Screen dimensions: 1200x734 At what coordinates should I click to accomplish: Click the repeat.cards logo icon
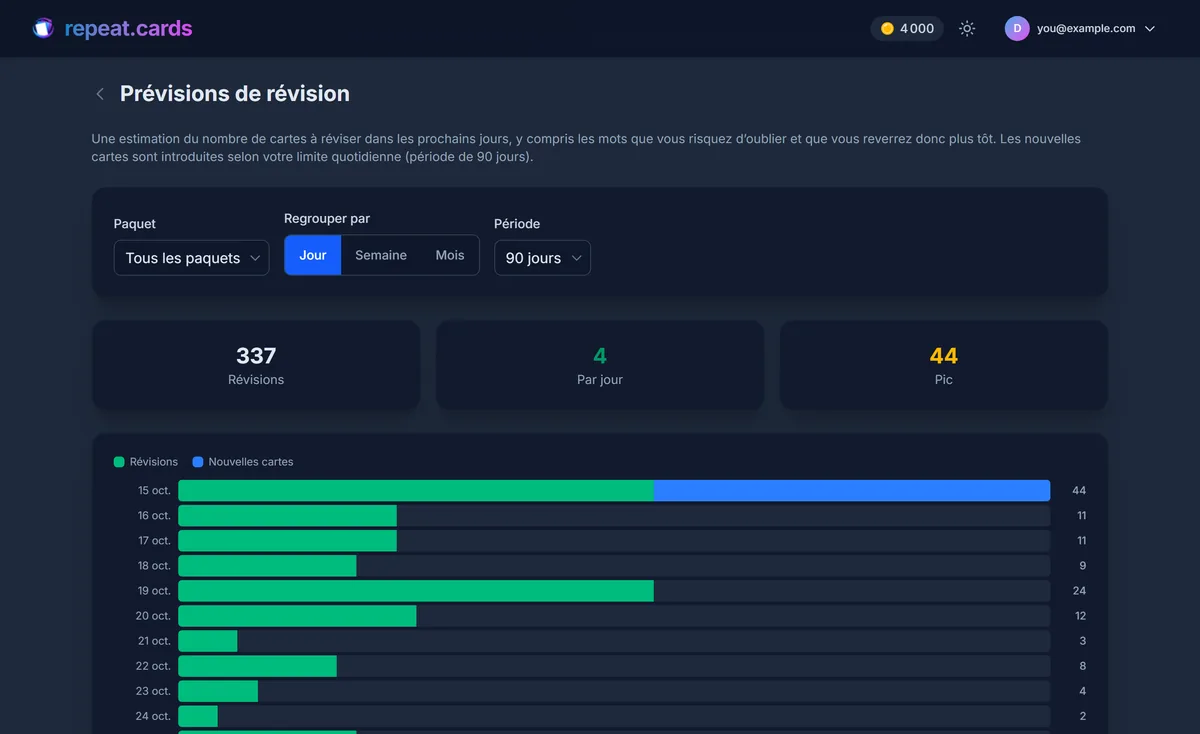43,28
